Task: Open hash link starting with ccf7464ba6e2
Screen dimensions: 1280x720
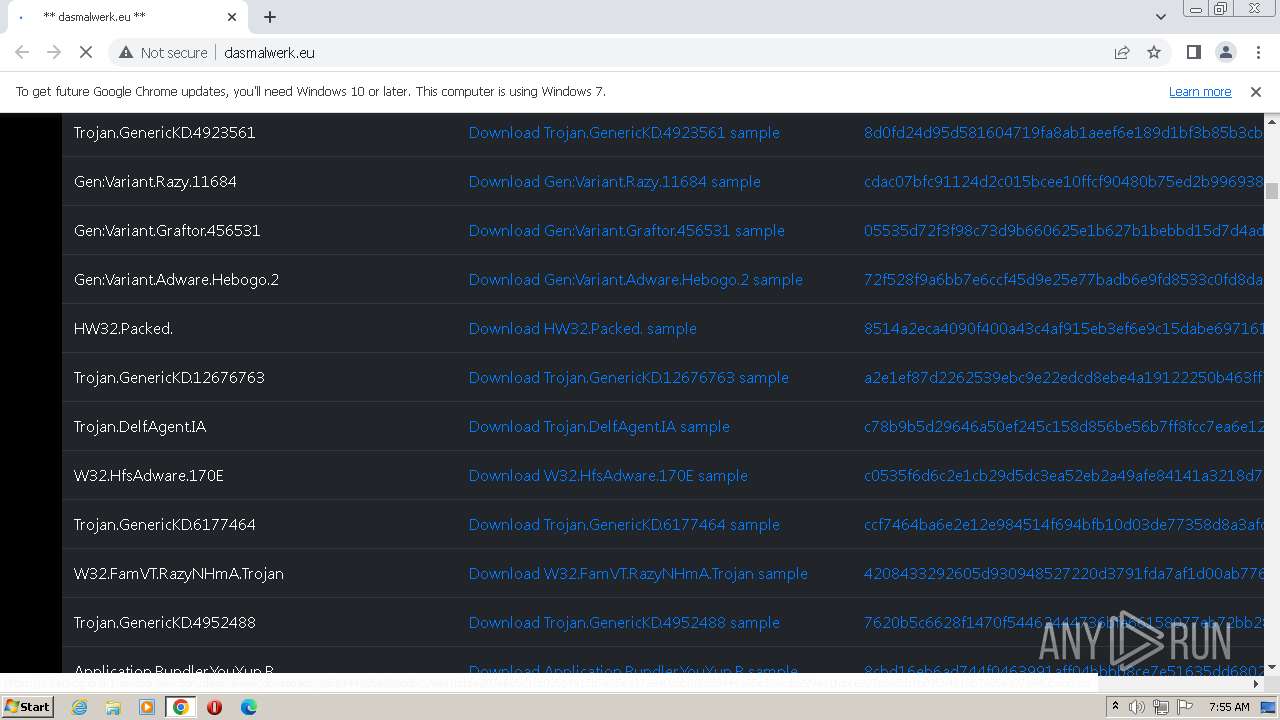Action: pos(1063,524)
